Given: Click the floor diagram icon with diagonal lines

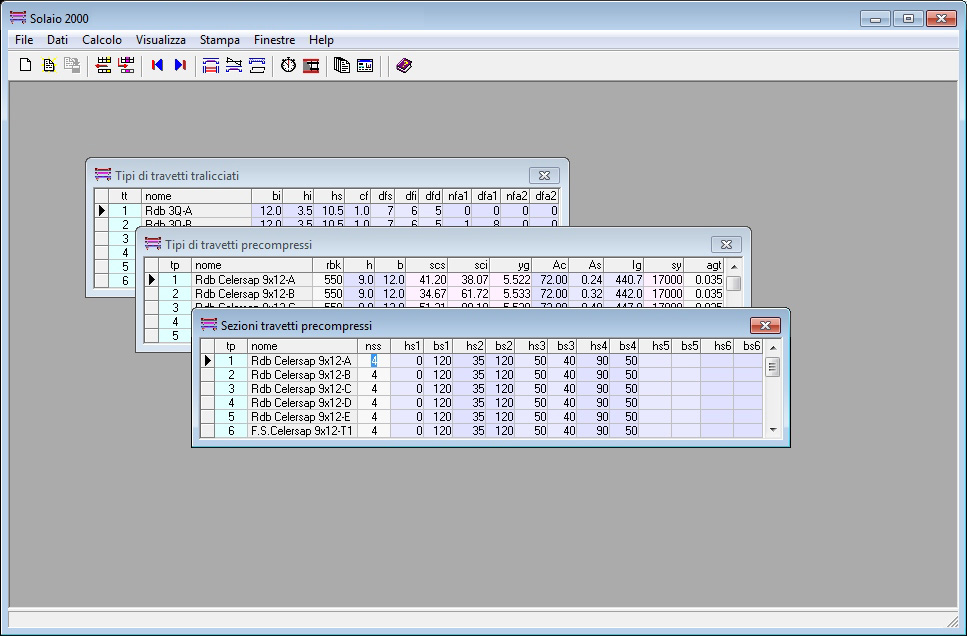Looking at the screenshot, I should point(234,65).
